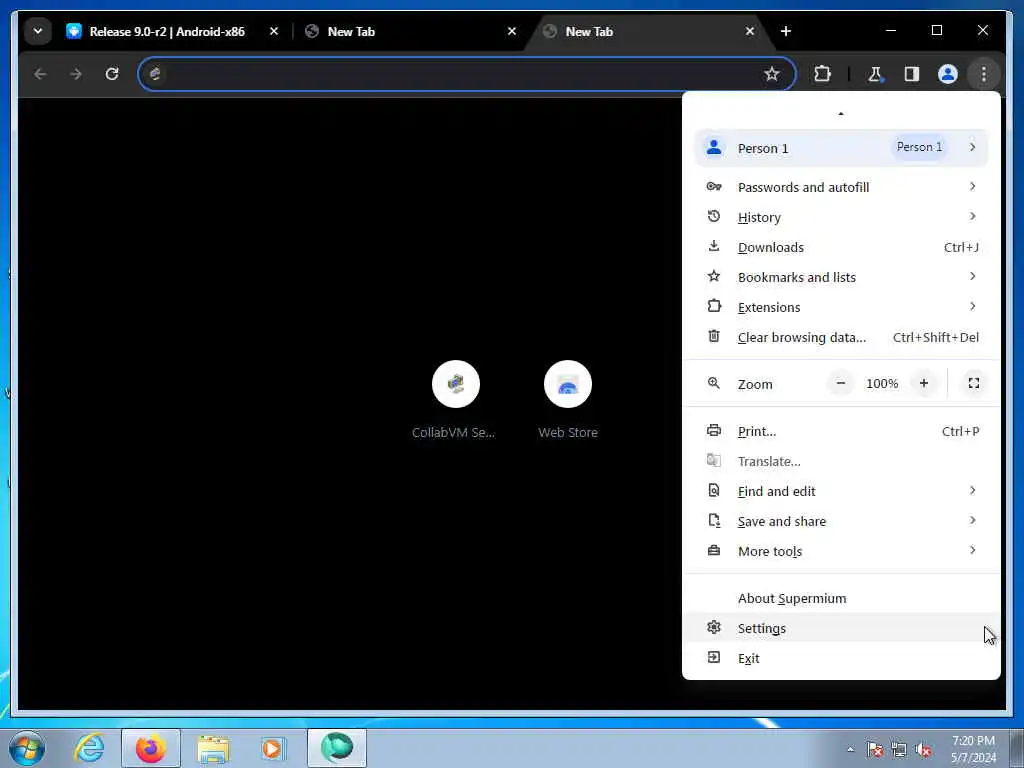The image size is (1024, 768).
Task: Open Passwords and autofill submenu
Action: [841, 187]
